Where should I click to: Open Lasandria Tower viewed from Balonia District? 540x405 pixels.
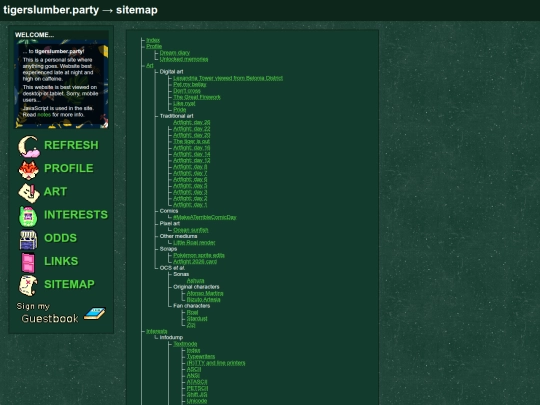pyautogui.click(x=228, y=78)
